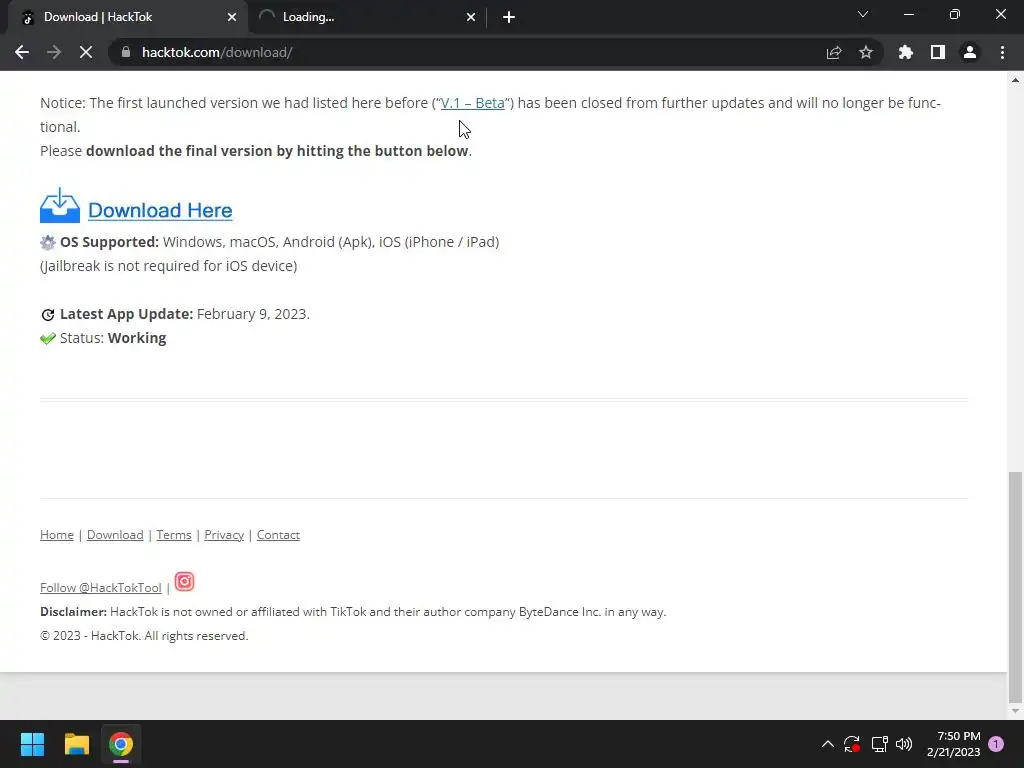The image size is (1024, 768).
Task: Toggle the browser side panel icon
Action: coord(938,52)
